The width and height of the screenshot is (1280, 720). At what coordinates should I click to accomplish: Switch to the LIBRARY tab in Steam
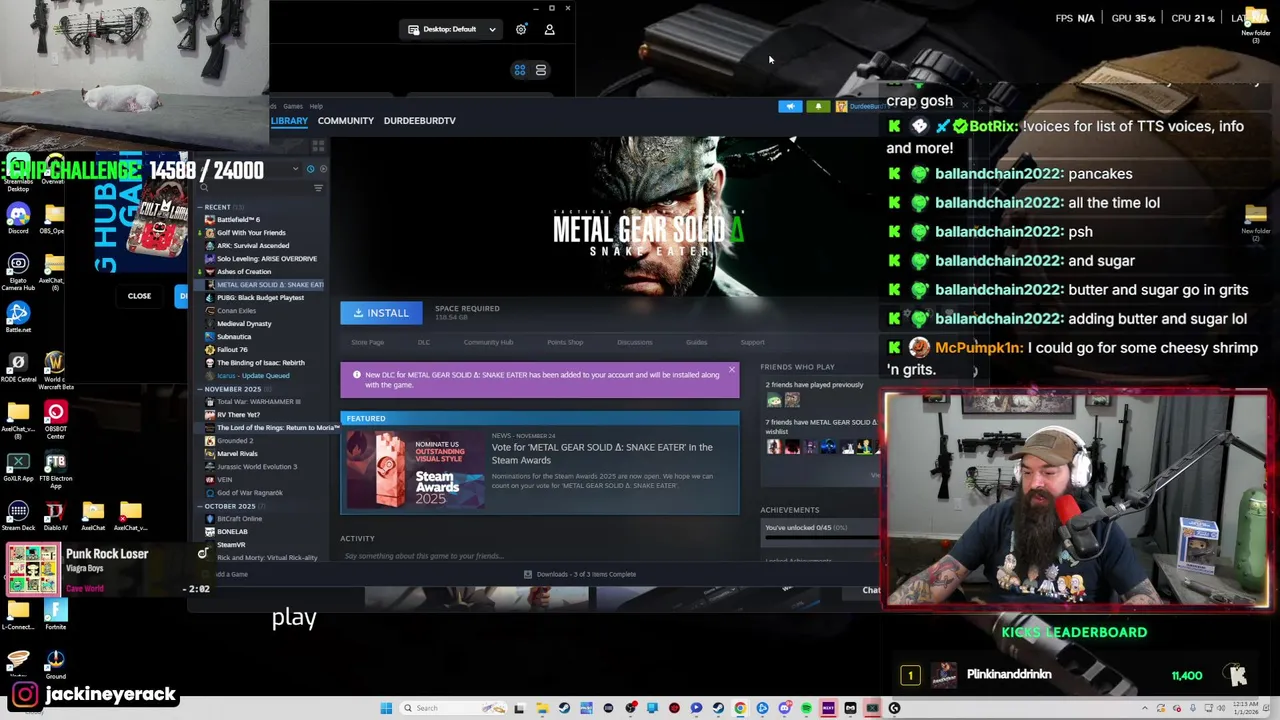289,121
